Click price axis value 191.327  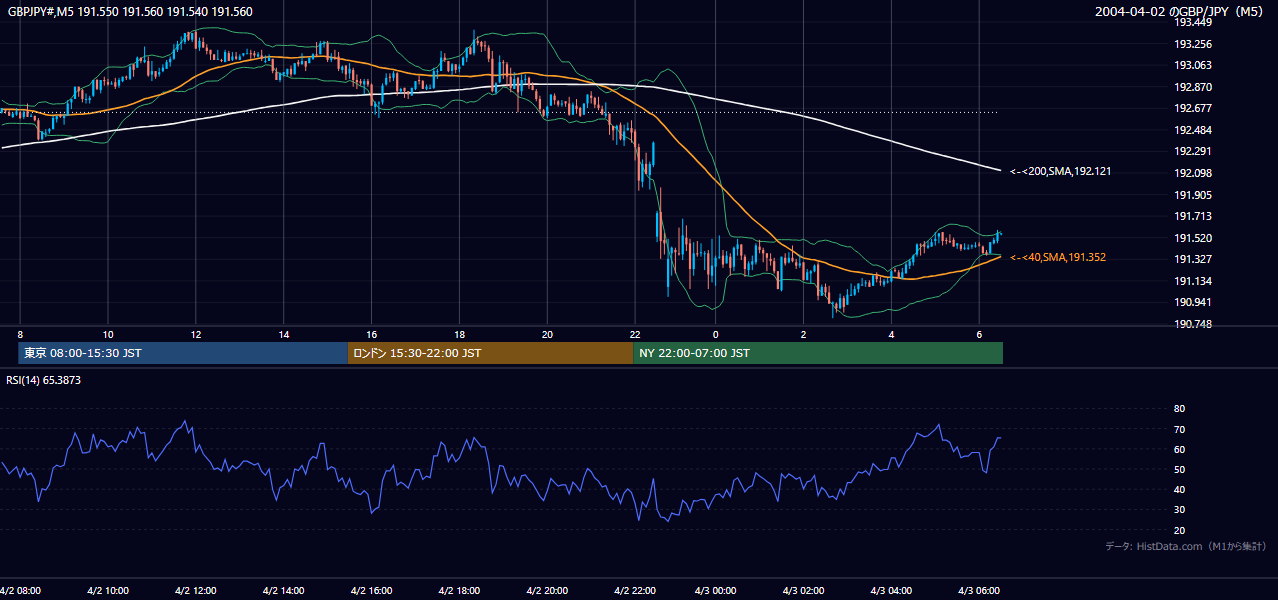pos(1192,259)
